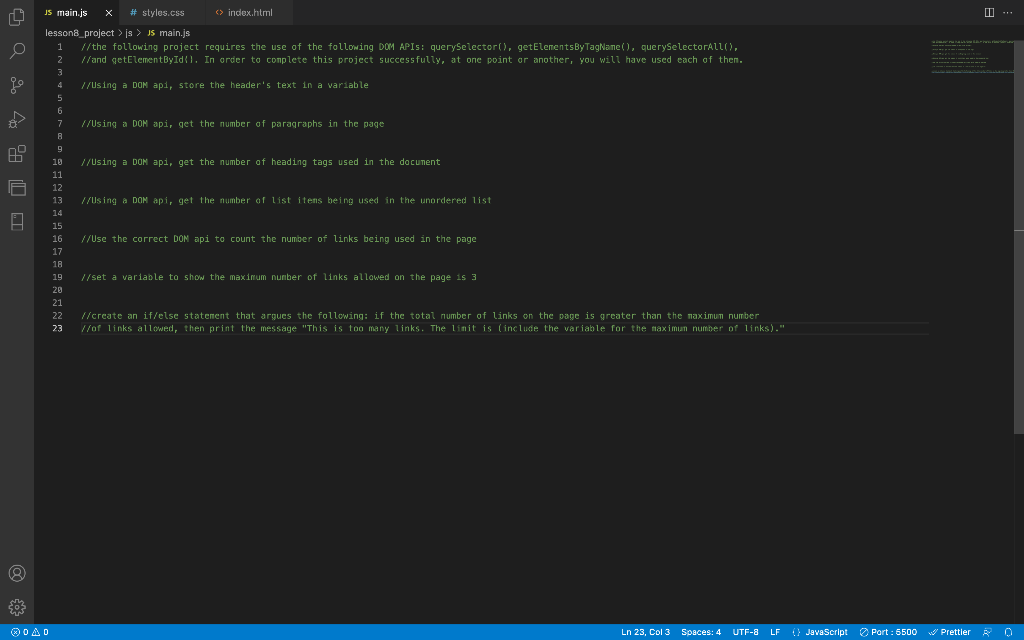Expand the js folder breadcrumb
1024x640 pixels.
tap(126, 32)
